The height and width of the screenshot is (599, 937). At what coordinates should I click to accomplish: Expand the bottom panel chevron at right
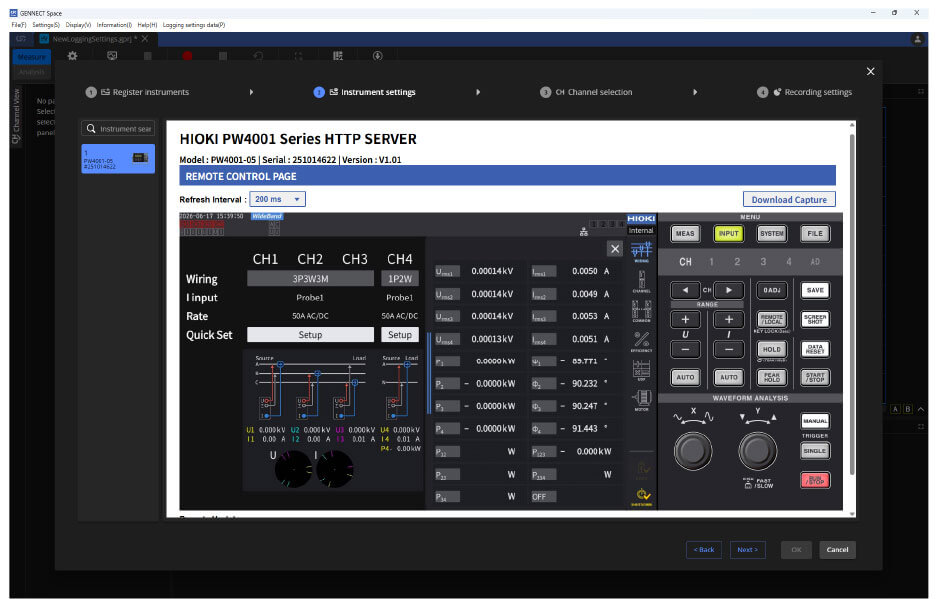[921, 409]
